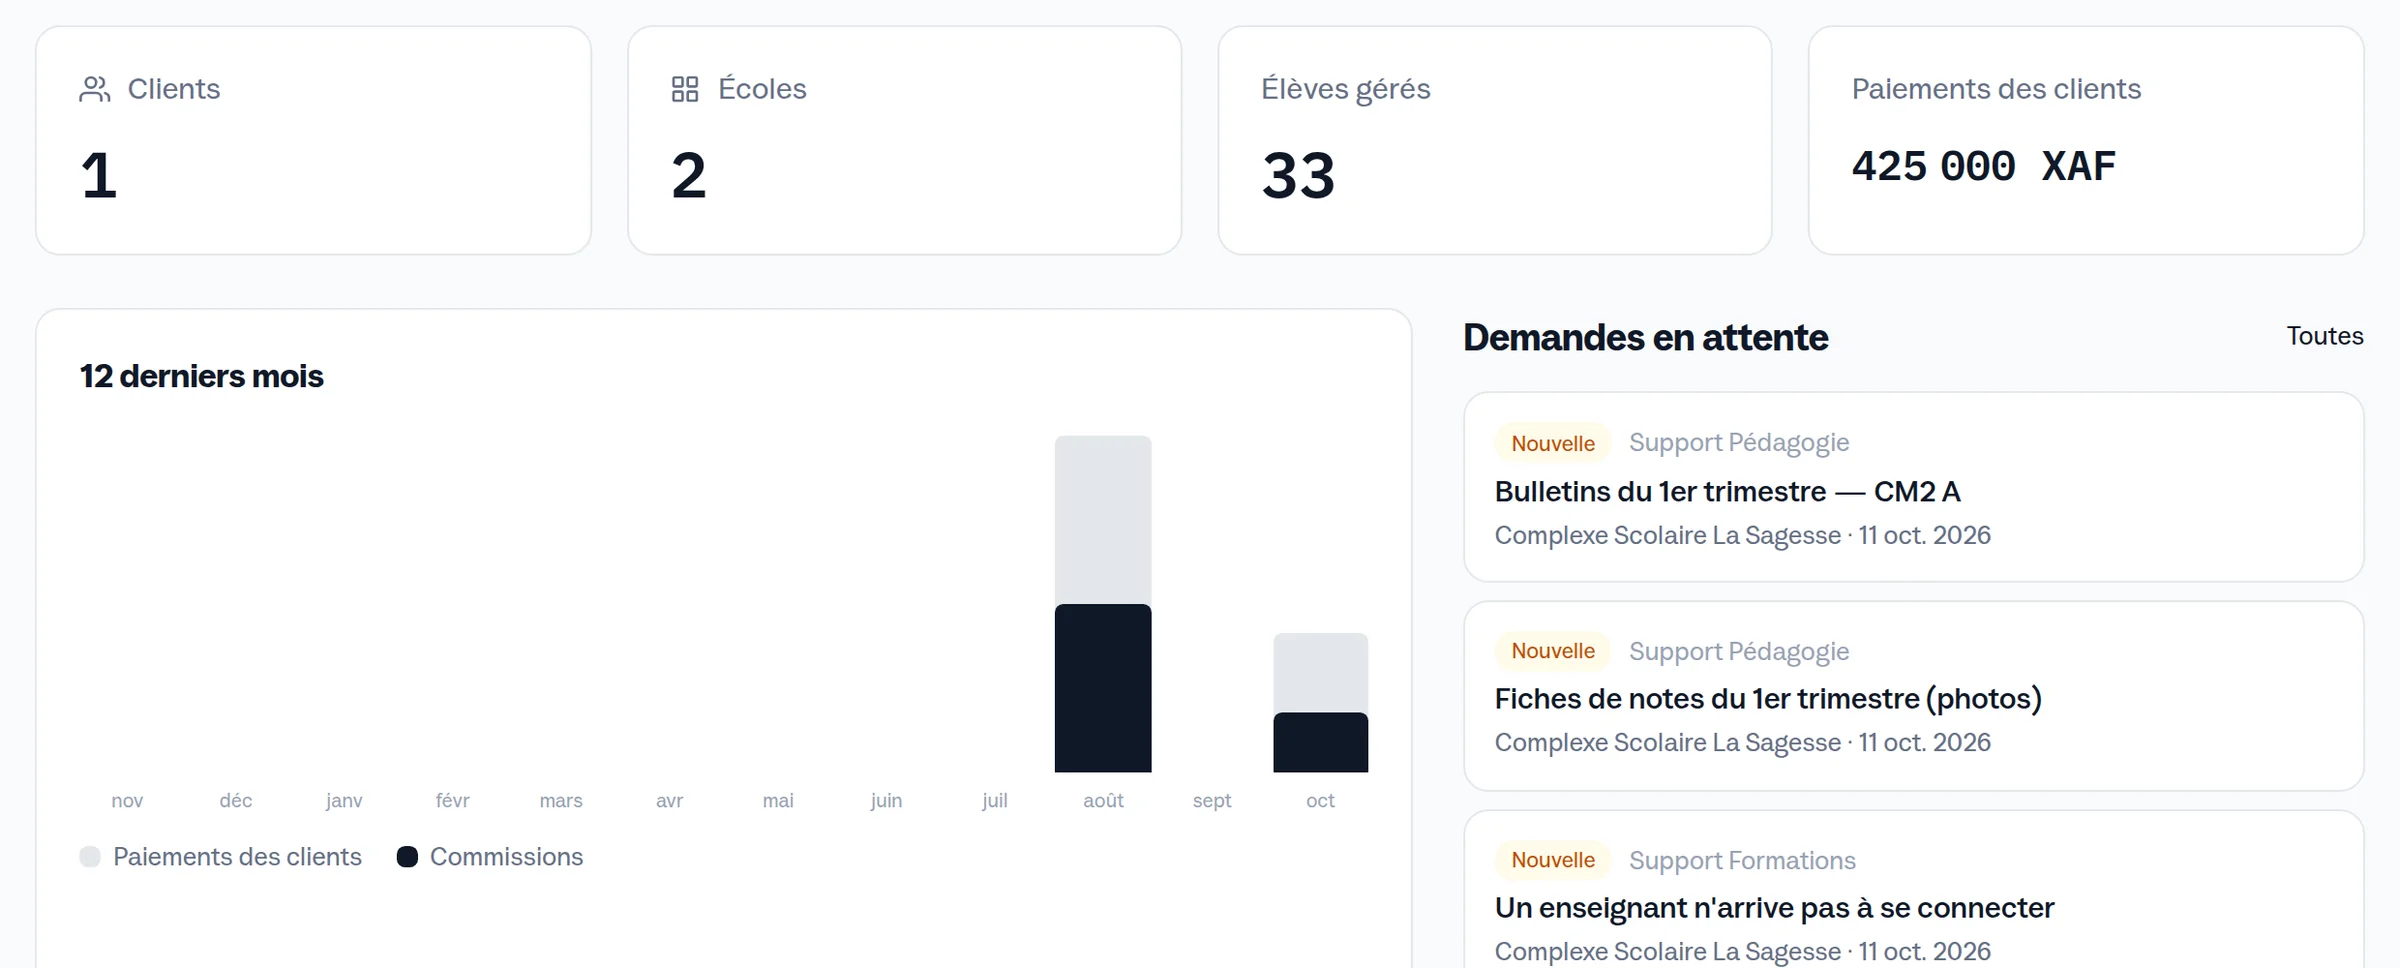
Task: Click the 12 derniers mois heading
Action: pos(201,376)
